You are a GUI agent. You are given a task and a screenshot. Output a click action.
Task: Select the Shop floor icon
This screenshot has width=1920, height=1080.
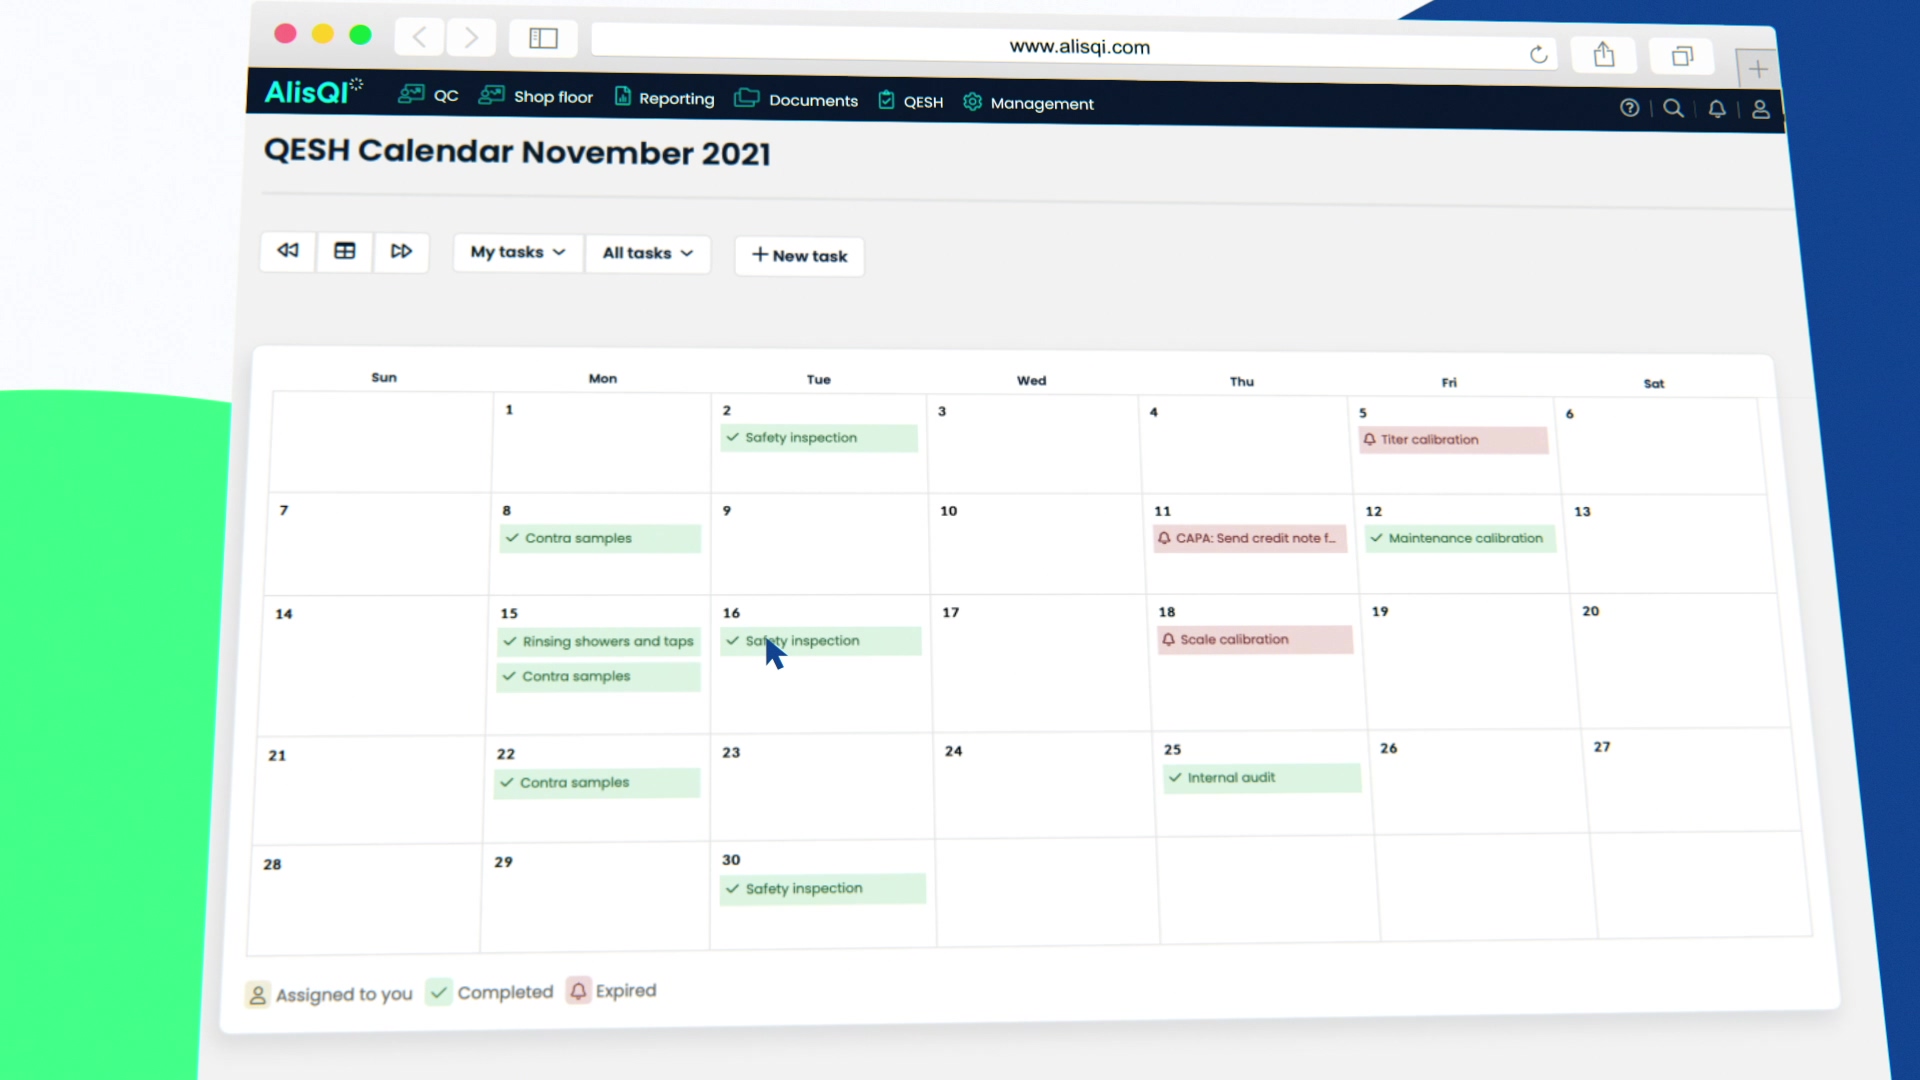pos(491,93)
